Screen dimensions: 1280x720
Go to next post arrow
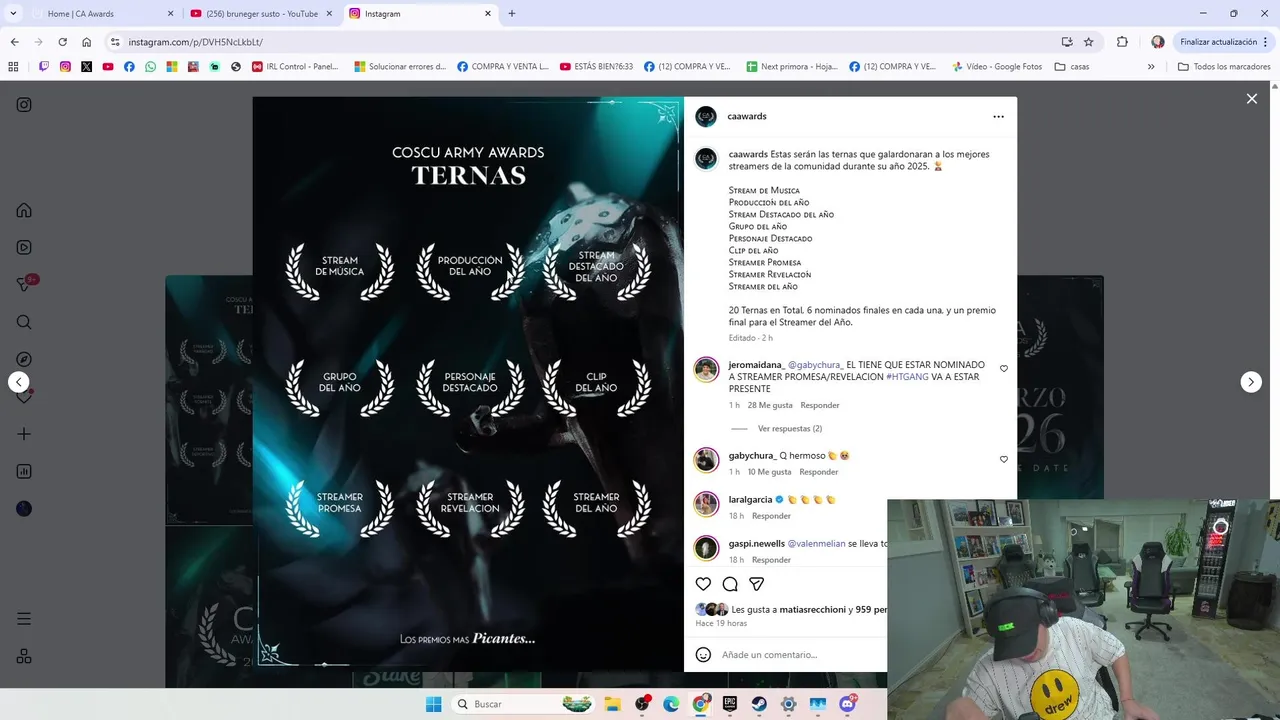pyautogui.click(x=1251, y=382)
